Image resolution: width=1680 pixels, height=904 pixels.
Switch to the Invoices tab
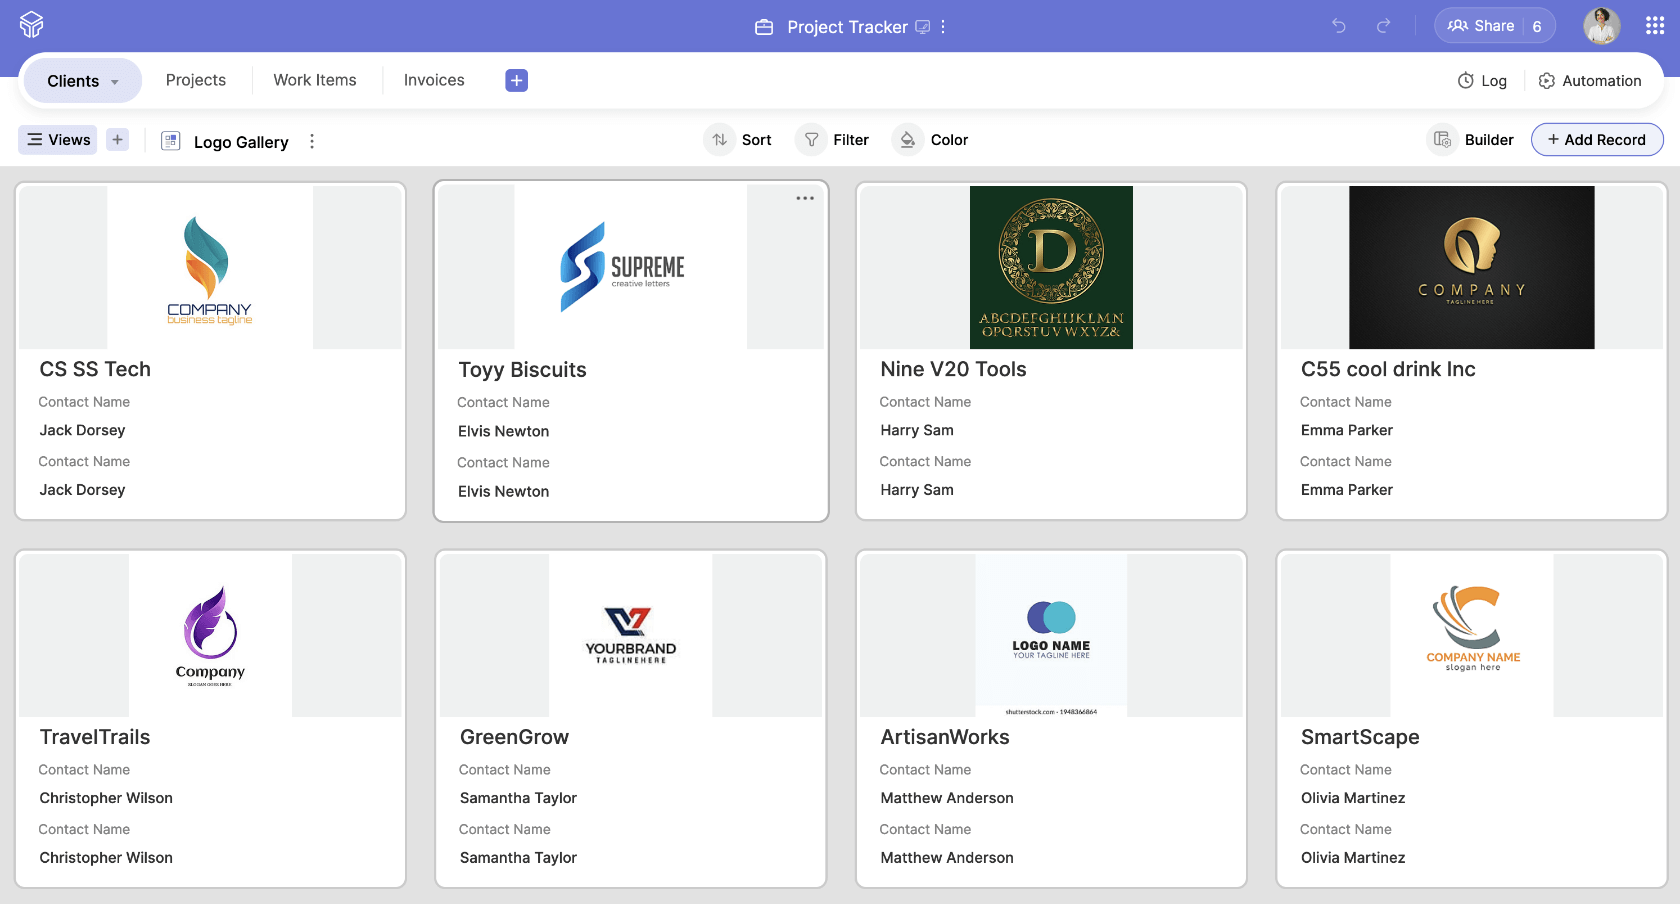[433, 80]
